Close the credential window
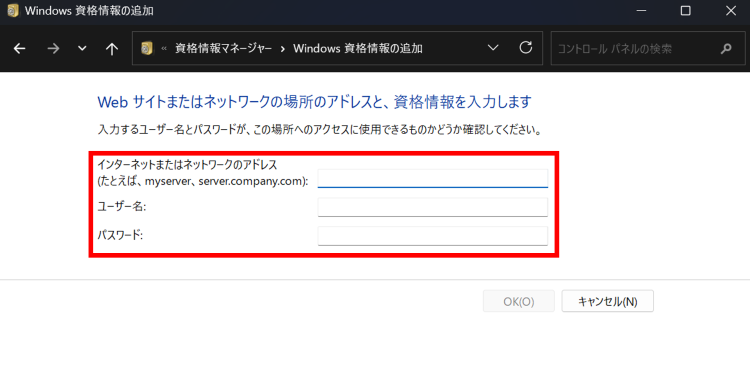Image resolution: width=750 pixels, height=387 pixels. coord(730,11)
